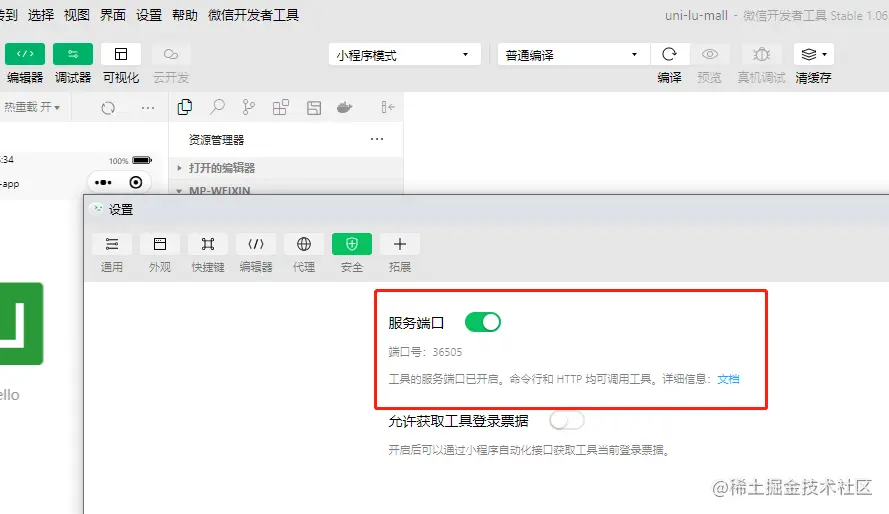Open the 热重载 hot reload dropdown

click(x=32, y=107)
